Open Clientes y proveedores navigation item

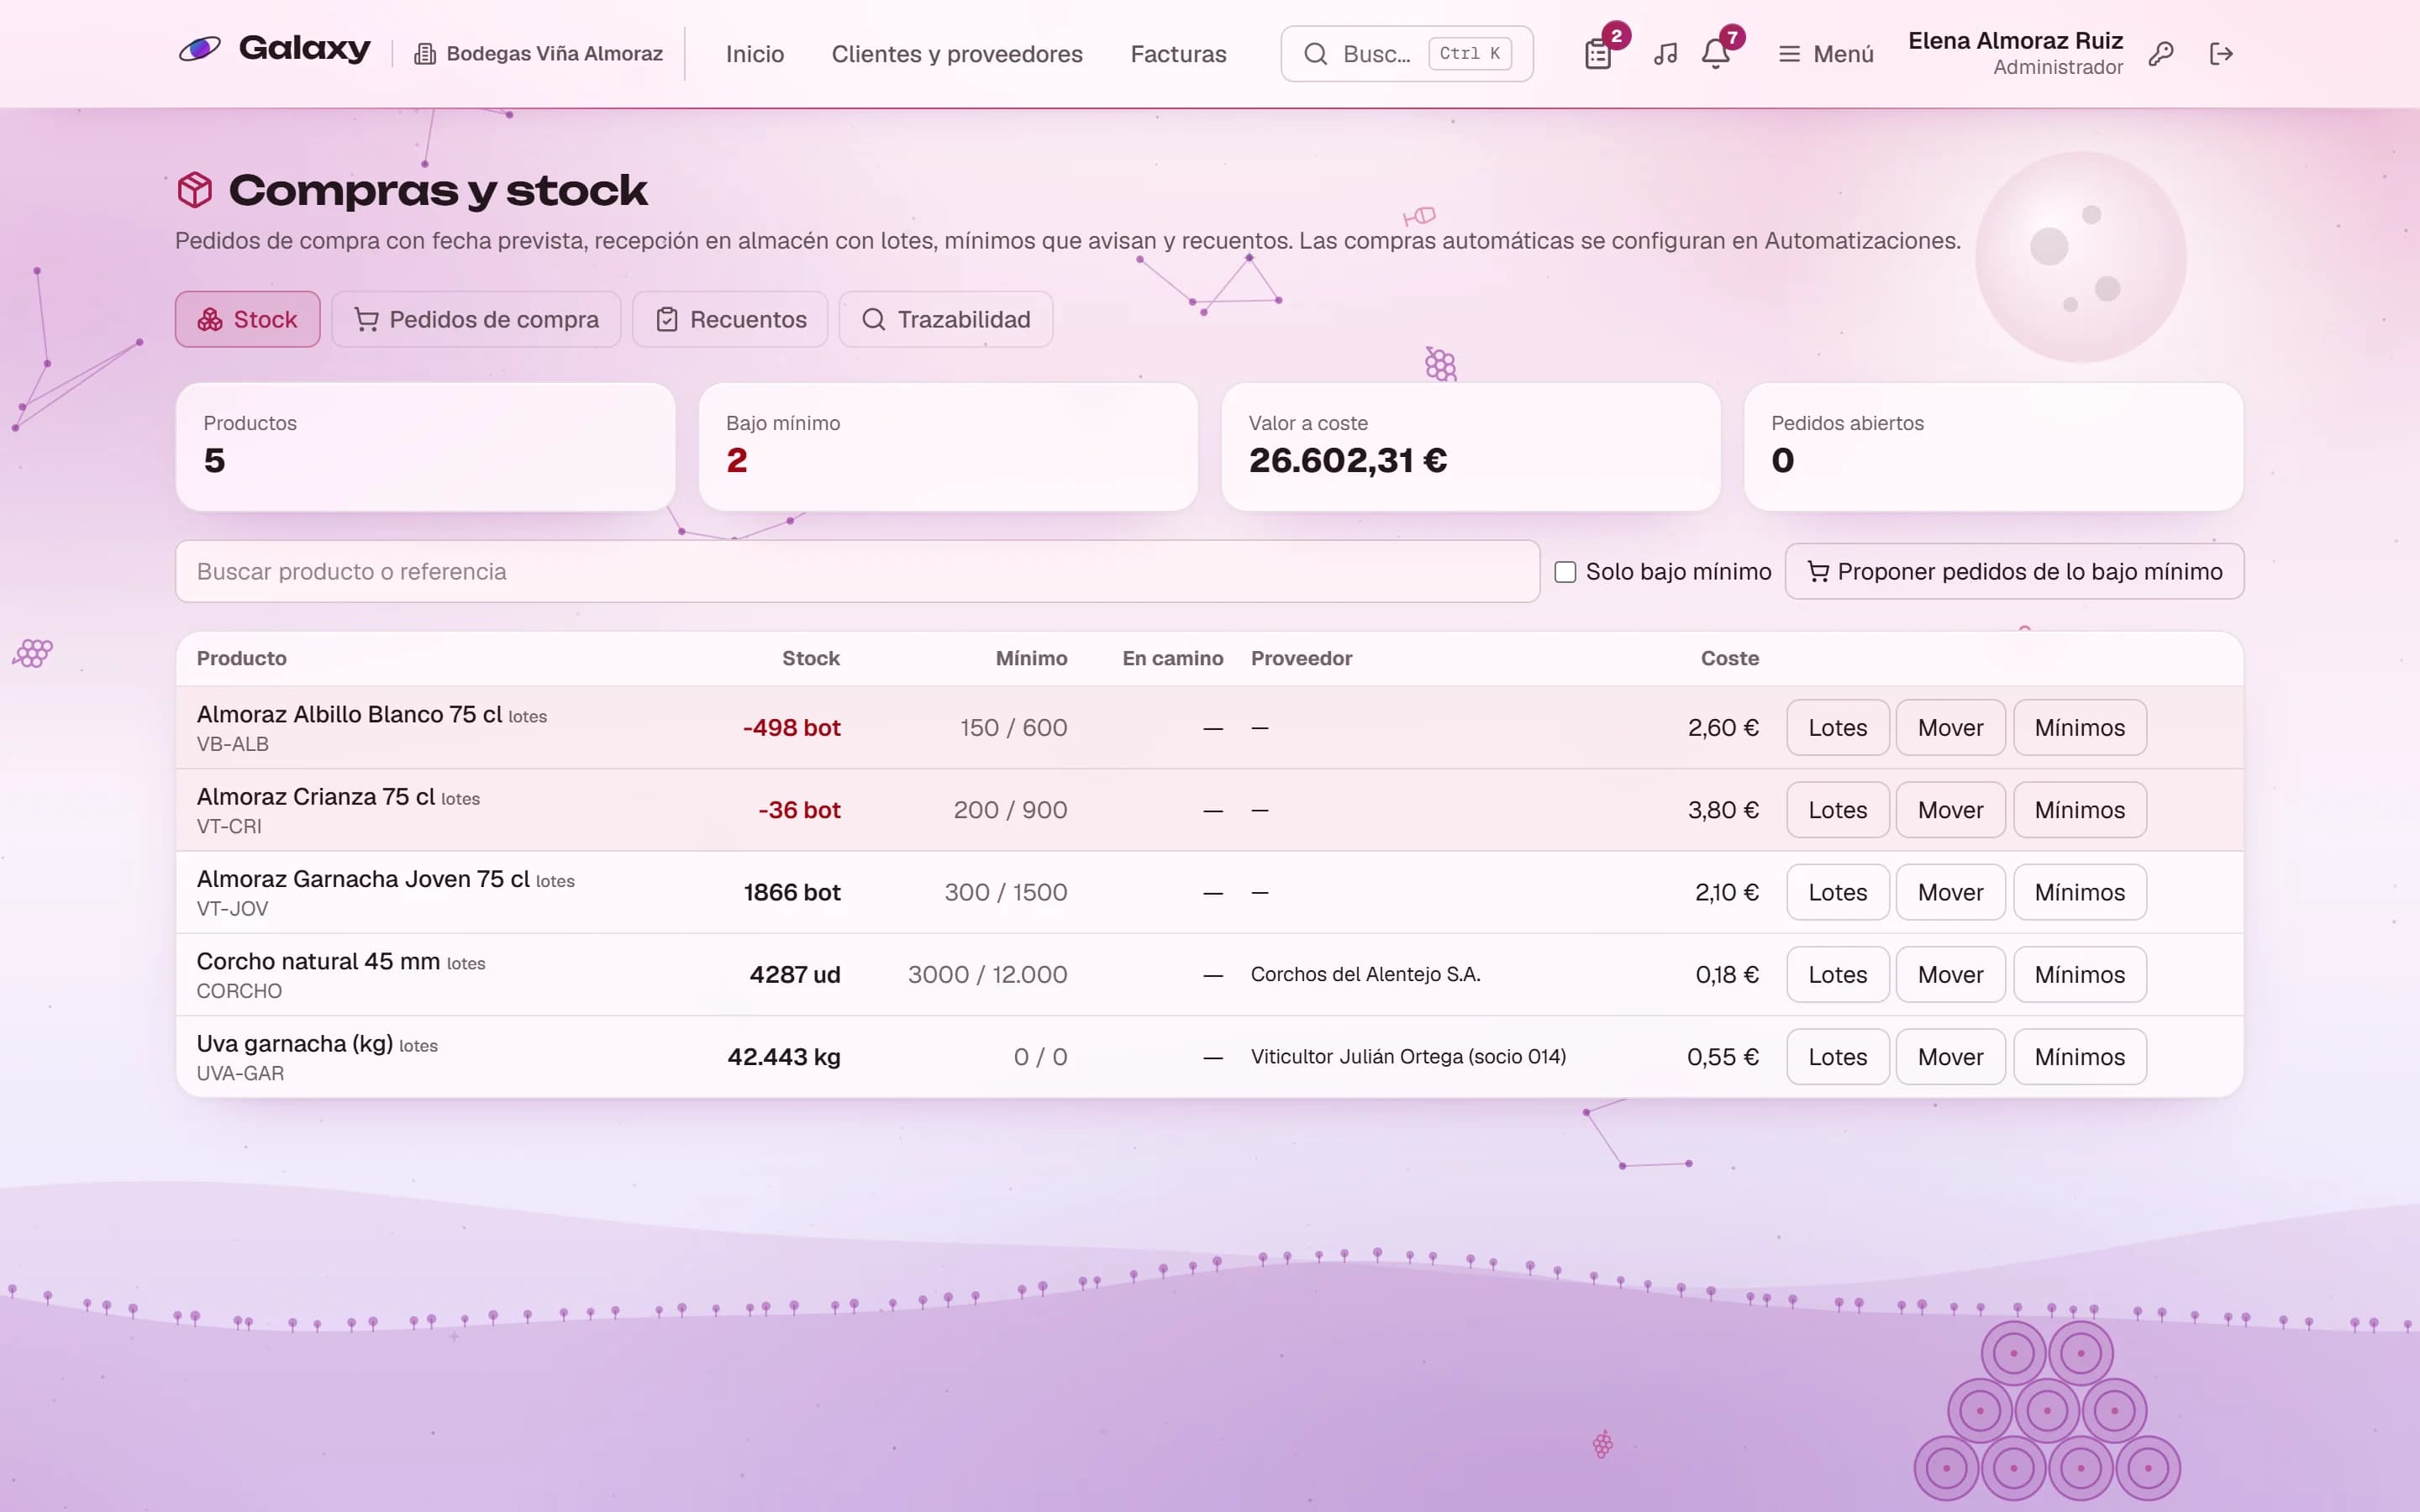(957, 54)
